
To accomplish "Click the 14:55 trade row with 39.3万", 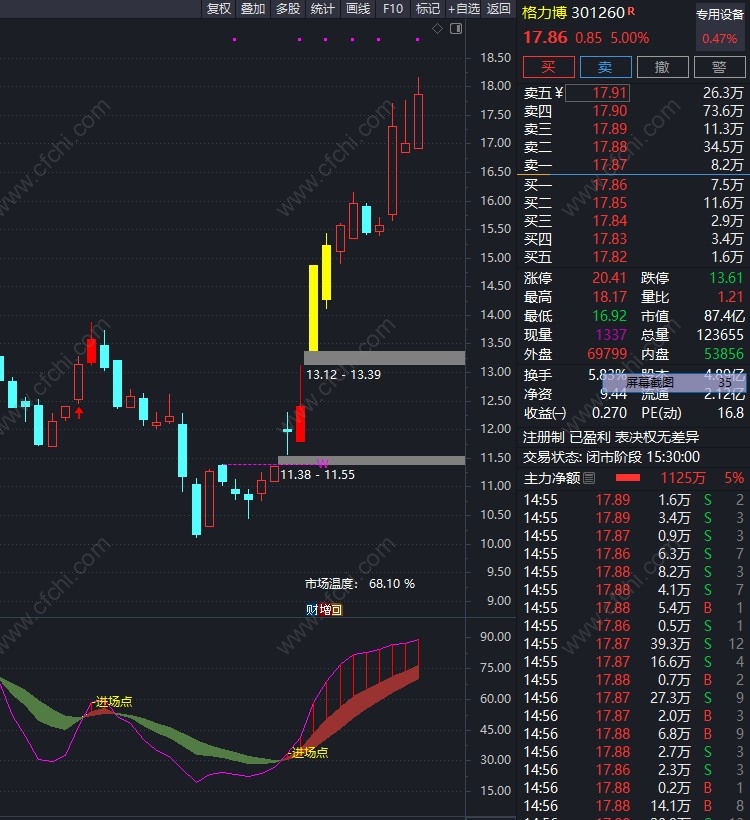I will tap(633, 644).
